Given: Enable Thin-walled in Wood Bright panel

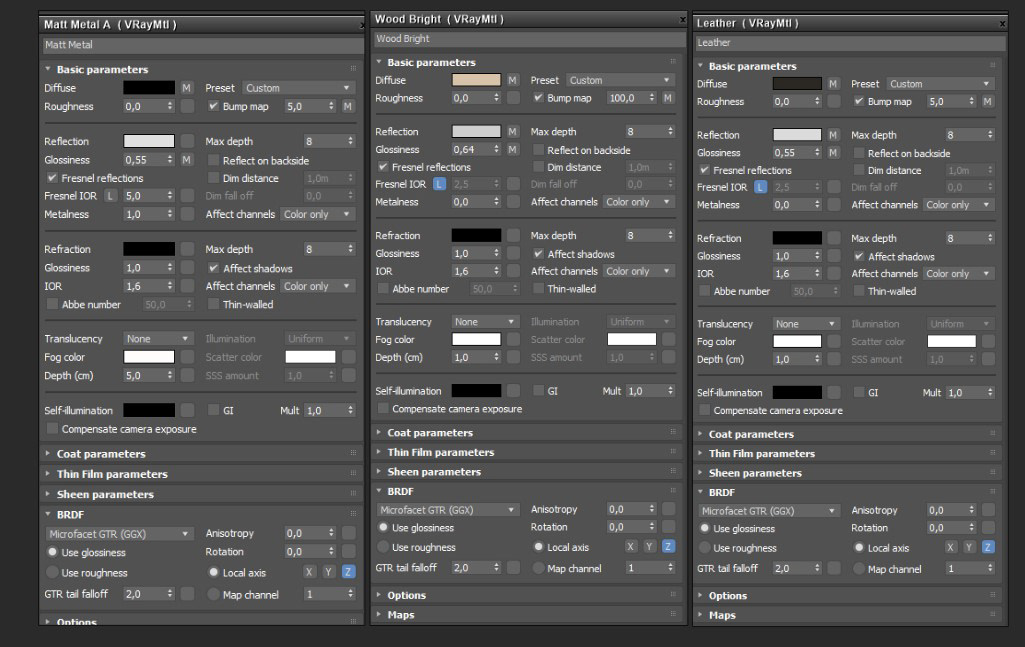Looking at the screenshot, I should 538,288.
